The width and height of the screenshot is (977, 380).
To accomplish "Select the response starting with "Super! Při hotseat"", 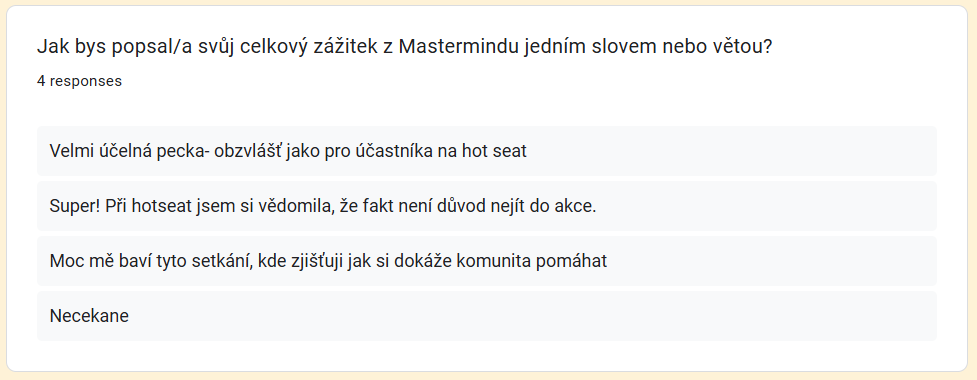I will 487,206.
